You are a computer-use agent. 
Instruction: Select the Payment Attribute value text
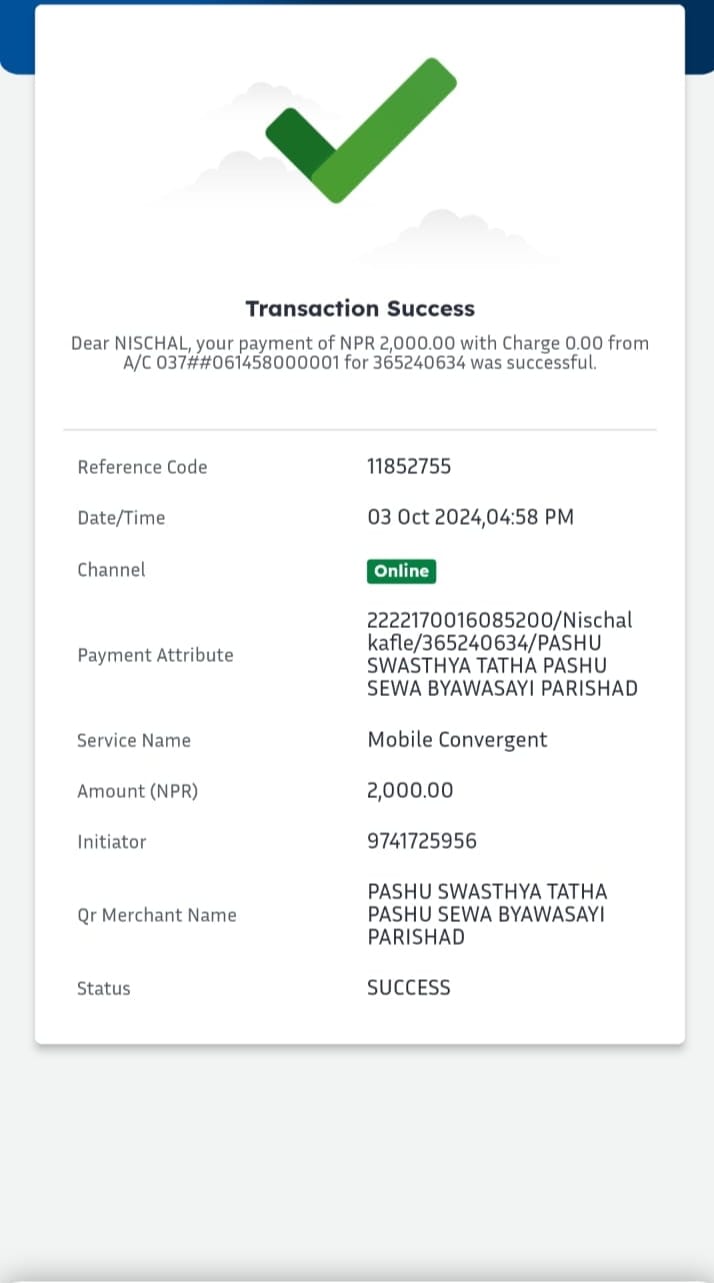502,654
